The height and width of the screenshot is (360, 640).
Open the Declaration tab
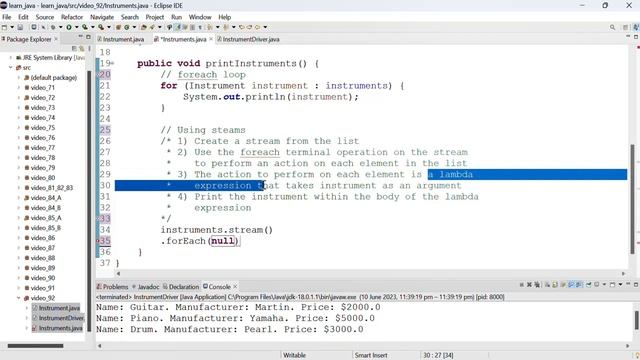[181, 287]
